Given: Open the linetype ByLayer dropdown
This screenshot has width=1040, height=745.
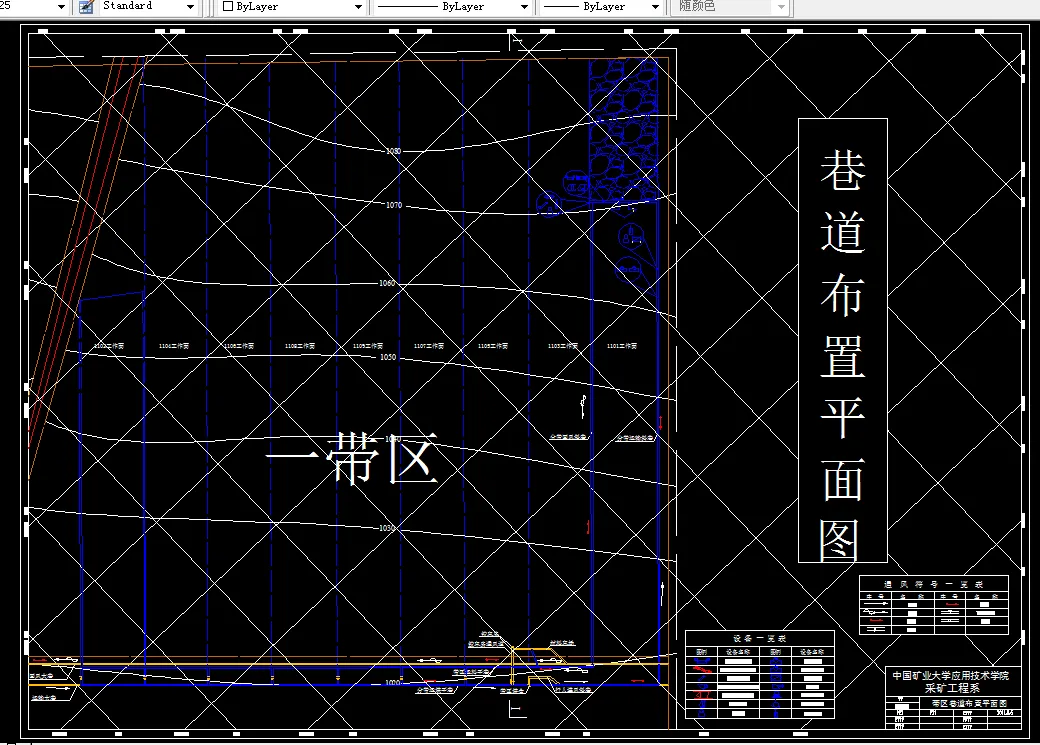Looking at the screenshot, I should (524, 6).
